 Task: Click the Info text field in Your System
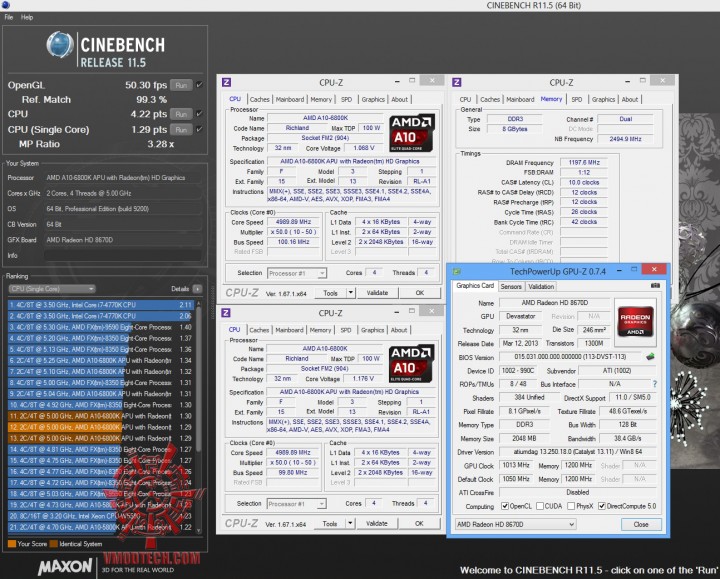click(x=123, y=255)
